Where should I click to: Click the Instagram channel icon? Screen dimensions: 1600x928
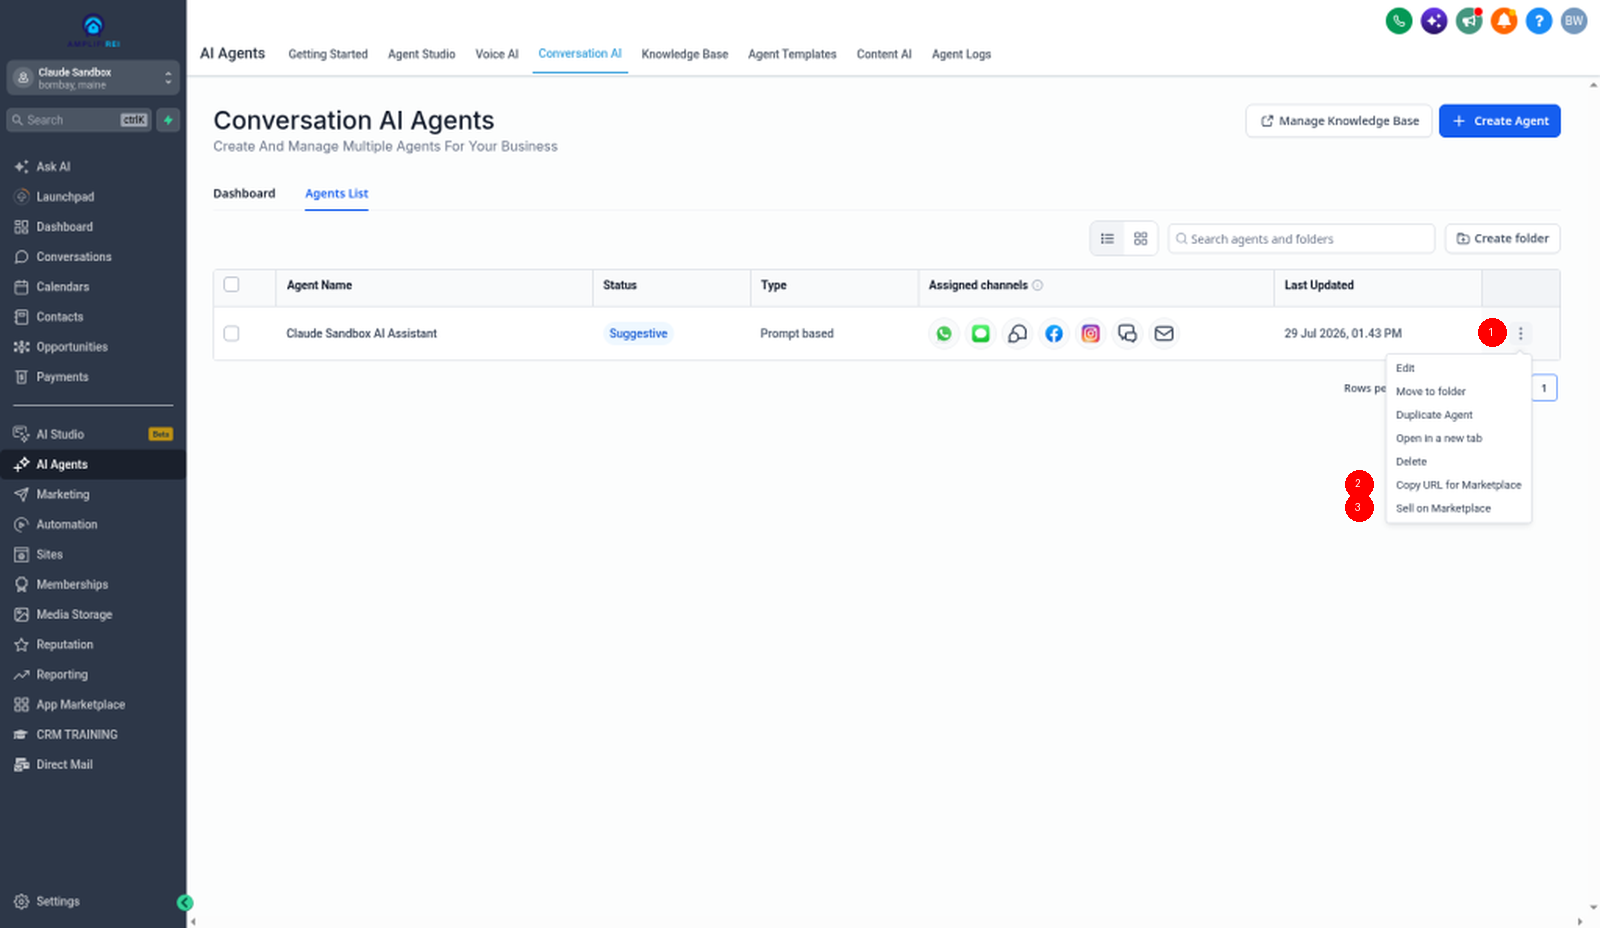(1091, 334)
